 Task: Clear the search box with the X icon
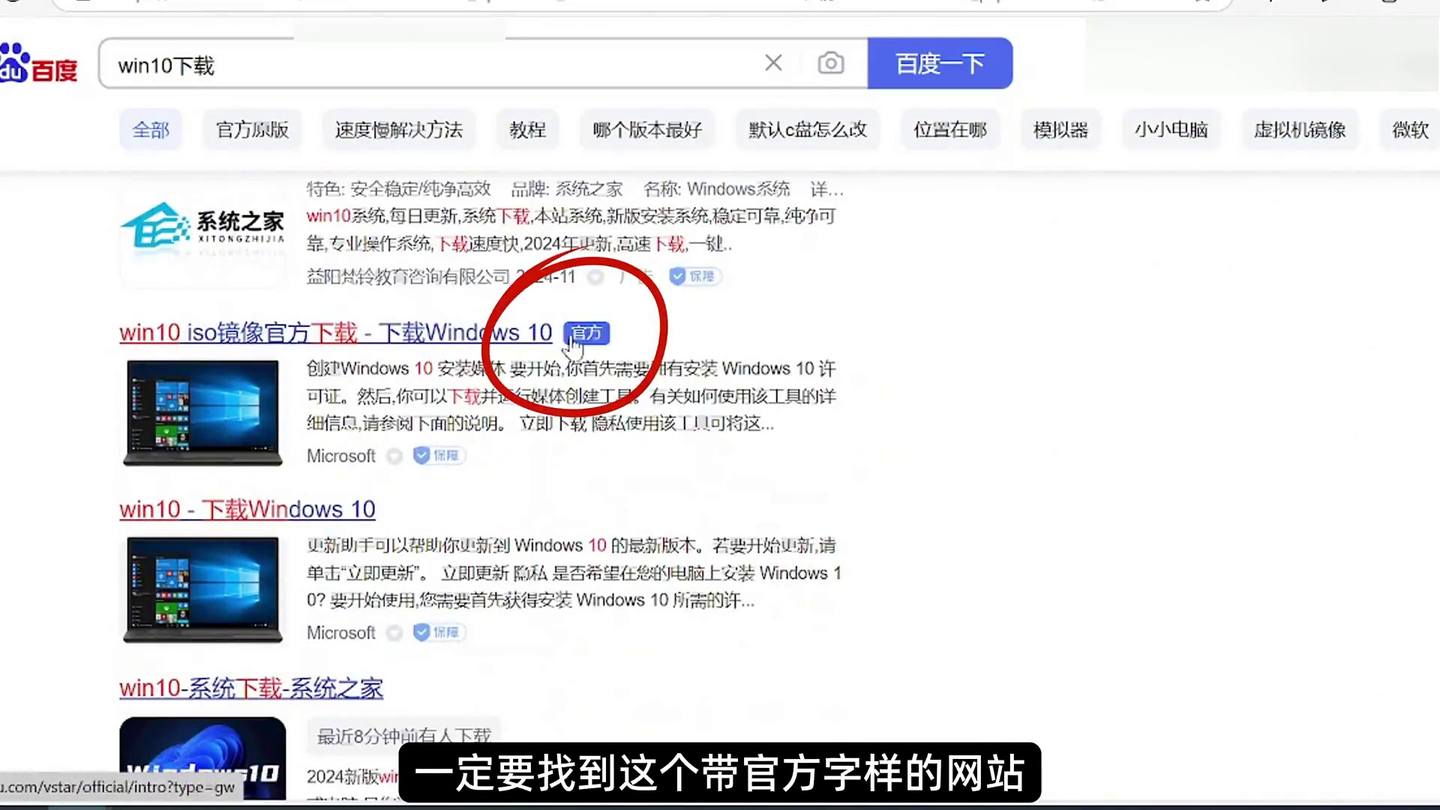click(773, 63)
